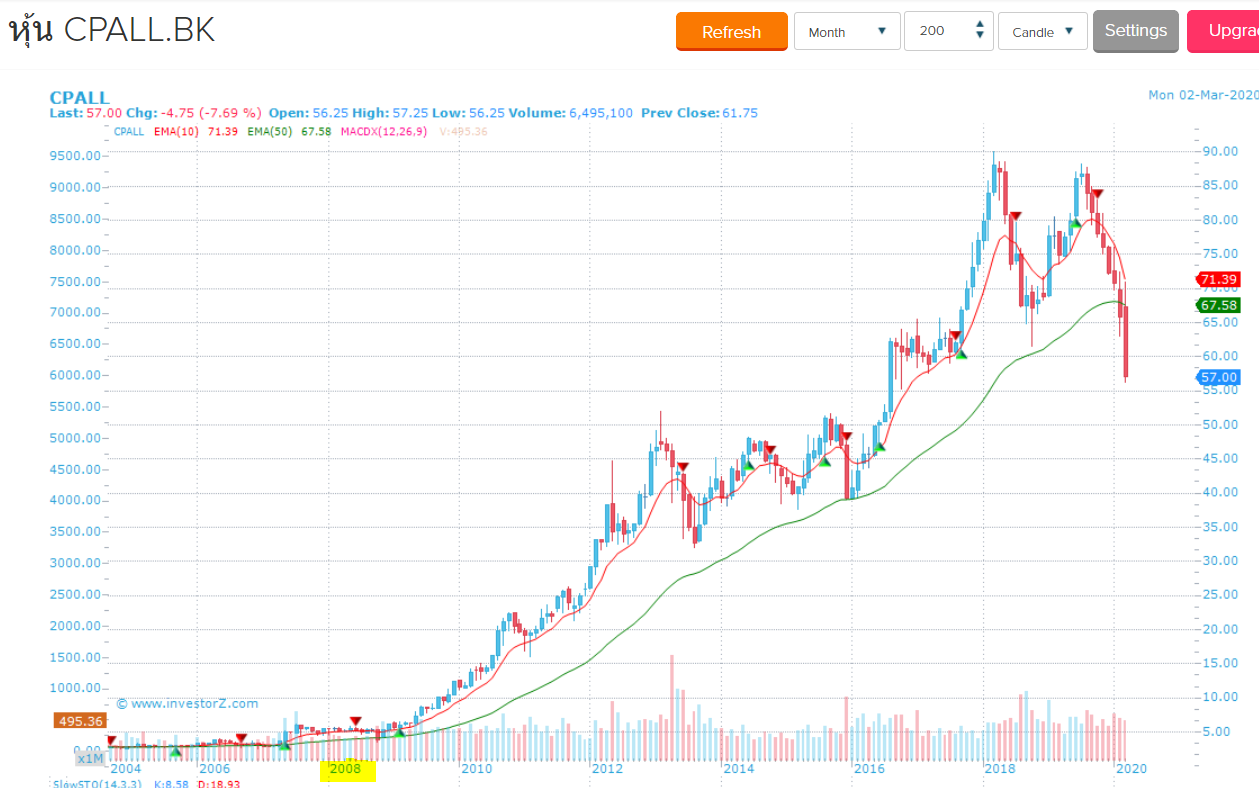Image resolution: width=1259 pixels, height=788 pixels.
Task: Click the EMA(10) 71.39 legend entry
Action: tap(196, 132)
